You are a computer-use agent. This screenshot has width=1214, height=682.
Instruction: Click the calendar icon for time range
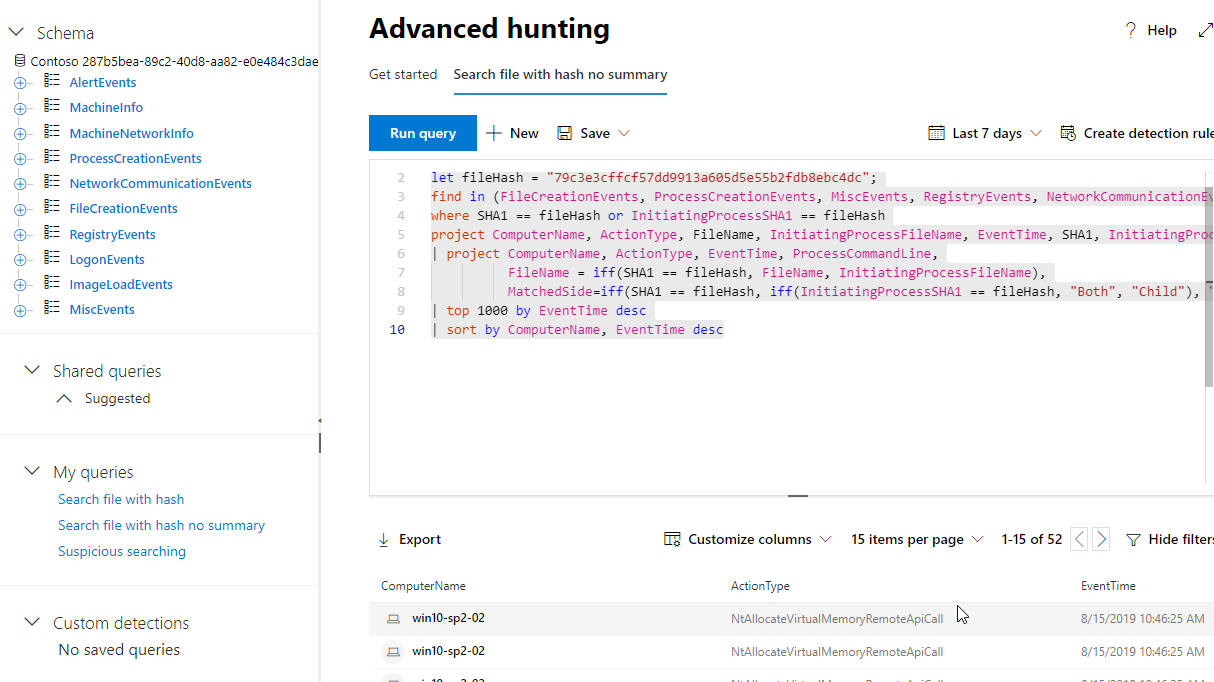[936, 133]
